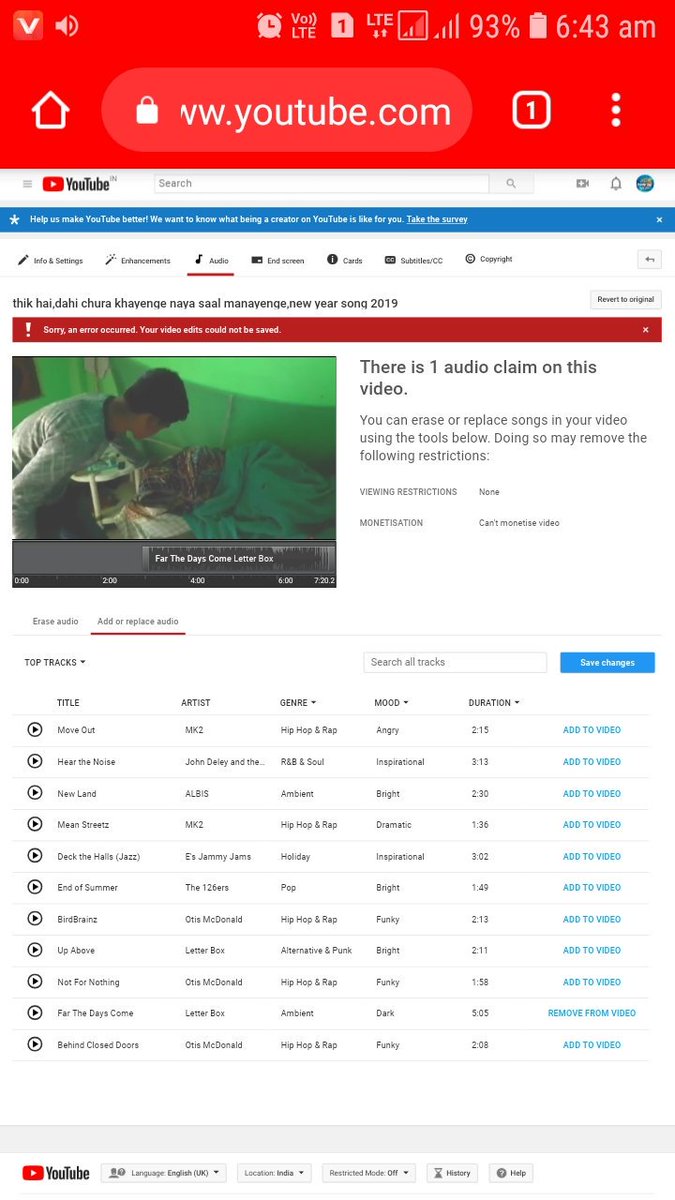Play preview of Mean Streetz track
The width and height of the screenshot is (675, 1200).
pos(35,824)
